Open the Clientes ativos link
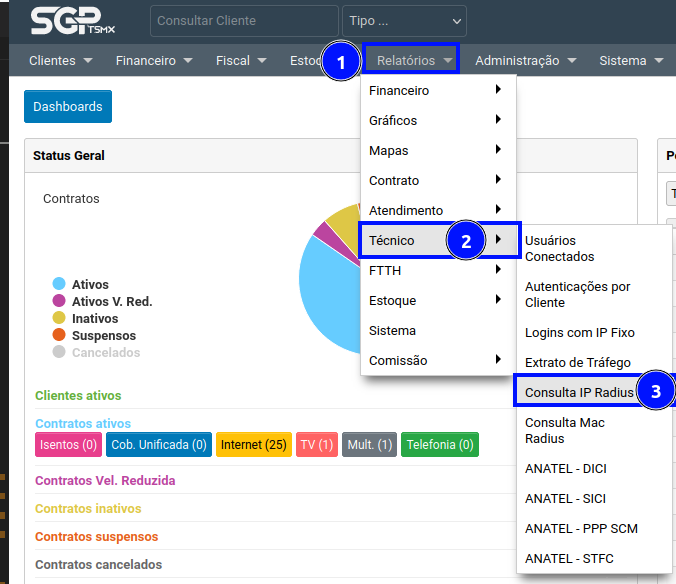 point(78,396)
